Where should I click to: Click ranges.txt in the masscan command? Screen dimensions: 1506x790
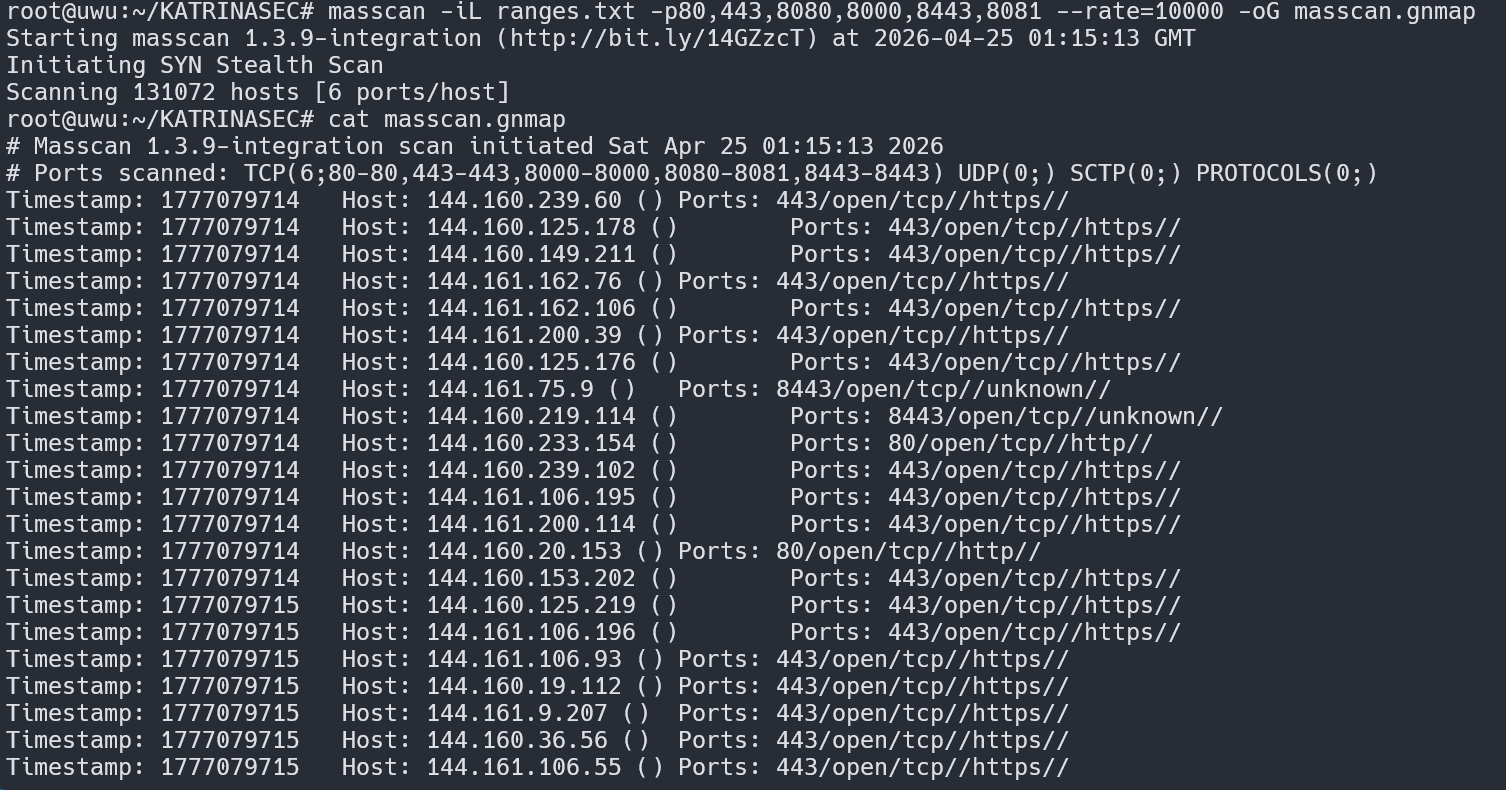click(x=552, y=12)
